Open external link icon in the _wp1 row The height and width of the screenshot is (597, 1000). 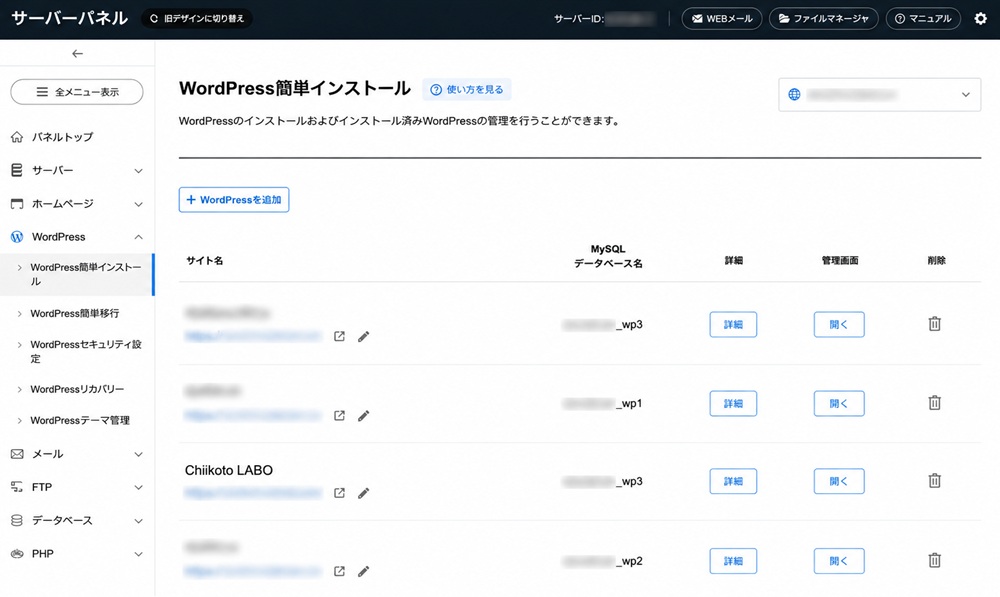[x=339, y=415]
